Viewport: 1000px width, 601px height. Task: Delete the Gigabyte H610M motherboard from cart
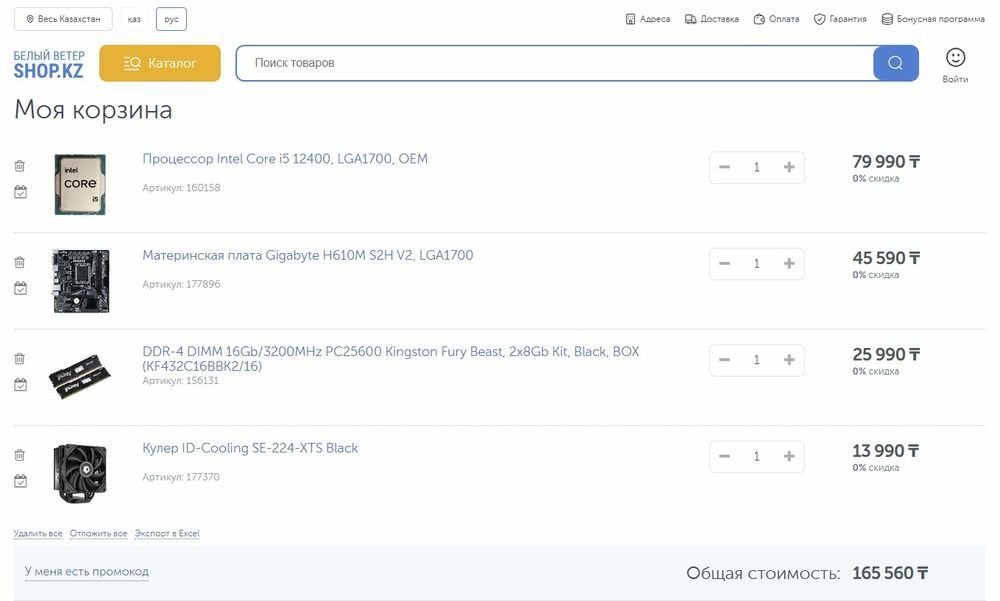[x=20, y=262]
